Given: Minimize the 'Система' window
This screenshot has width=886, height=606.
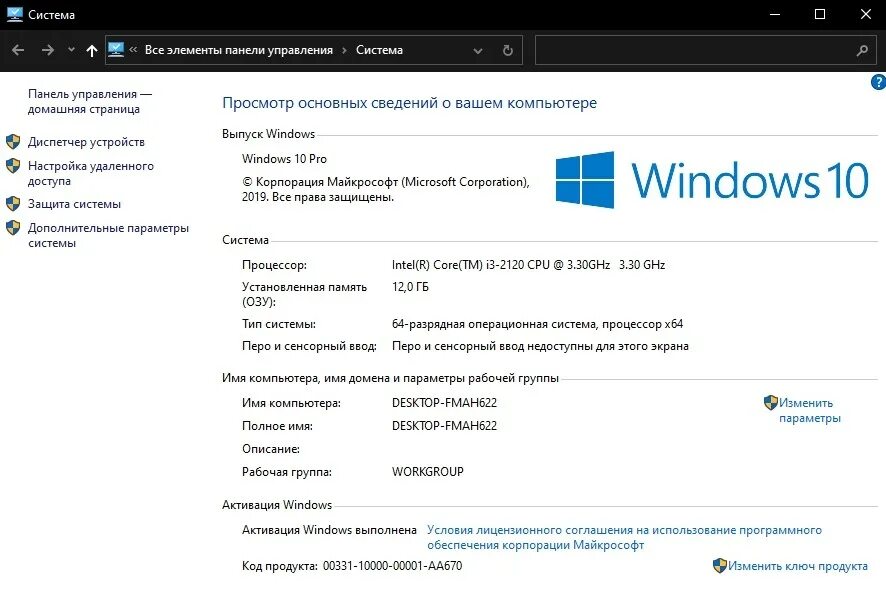Looking at the screenshot, I should (x=775, y=15).
